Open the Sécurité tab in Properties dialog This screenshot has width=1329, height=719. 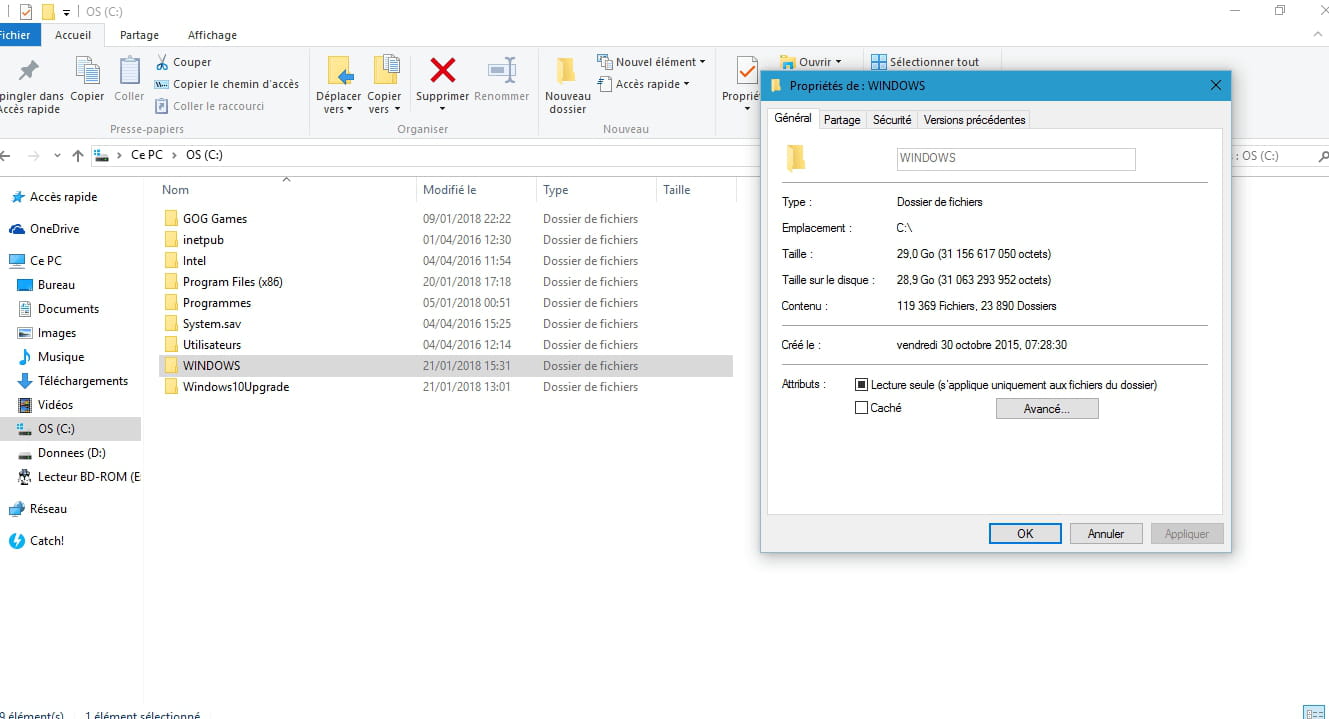pos(892,120)
